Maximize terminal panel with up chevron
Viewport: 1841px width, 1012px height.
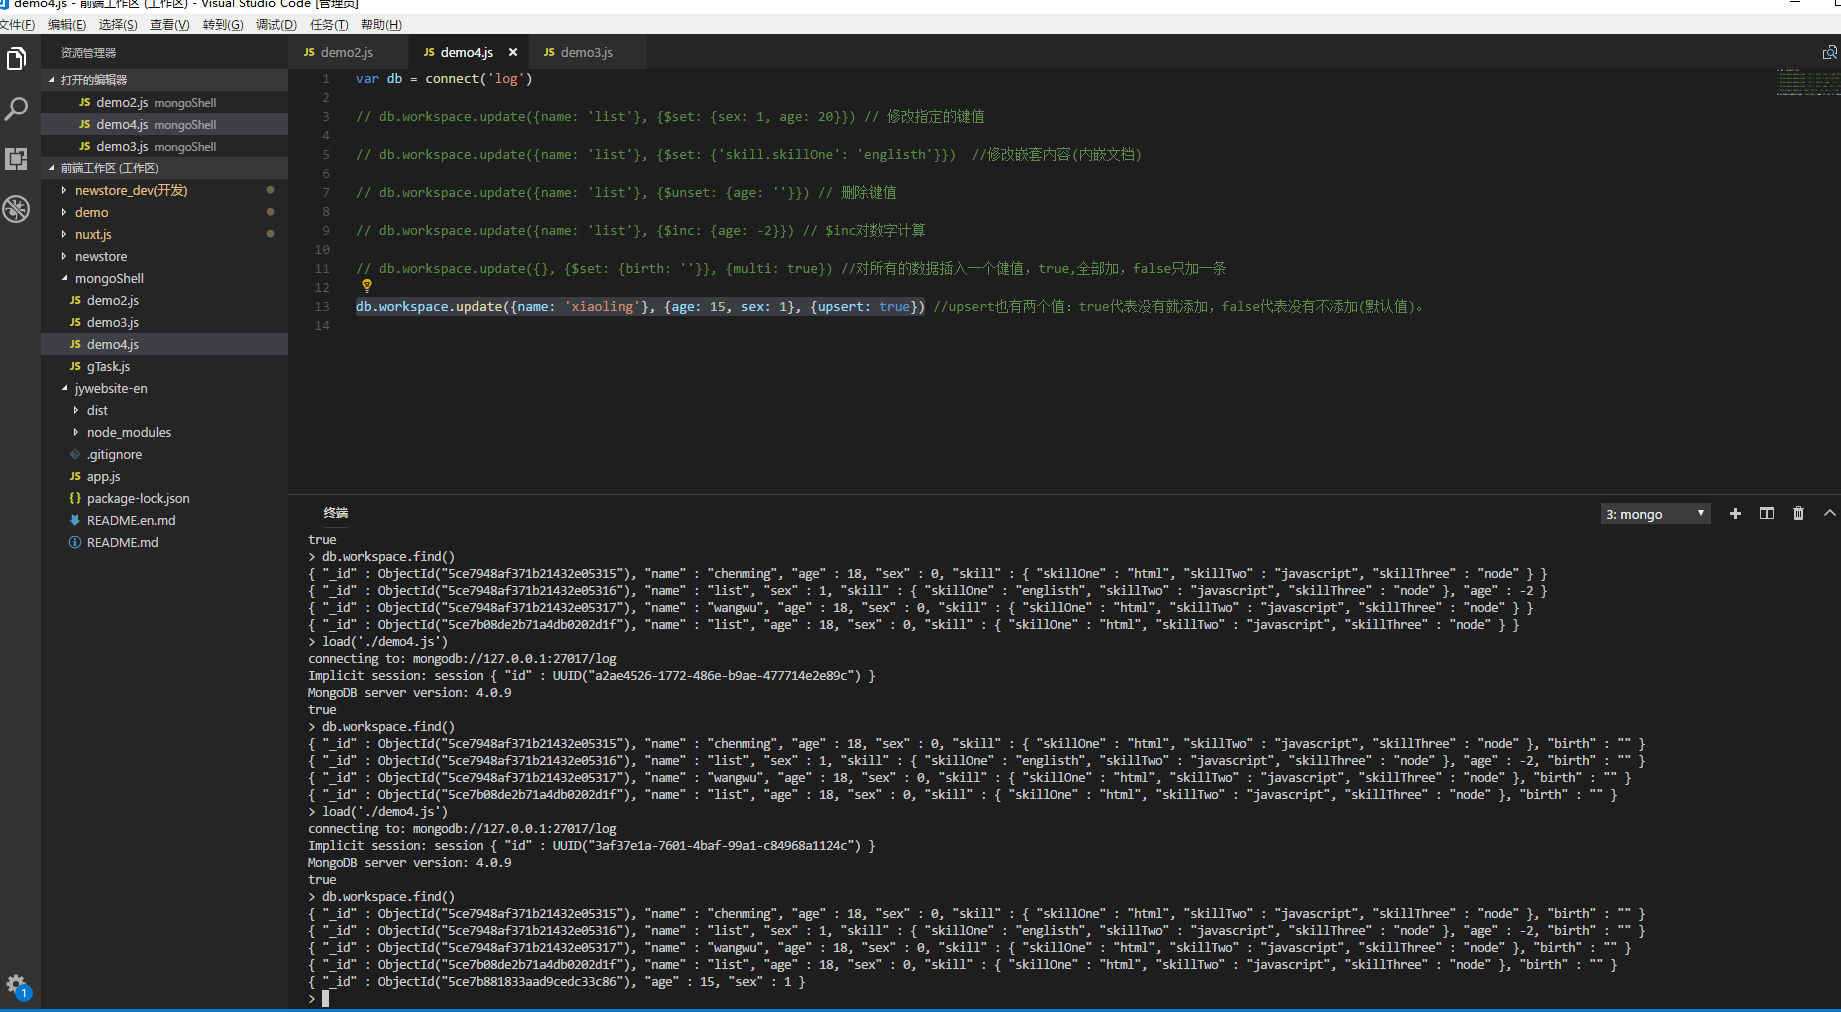tap(1829, 514)
